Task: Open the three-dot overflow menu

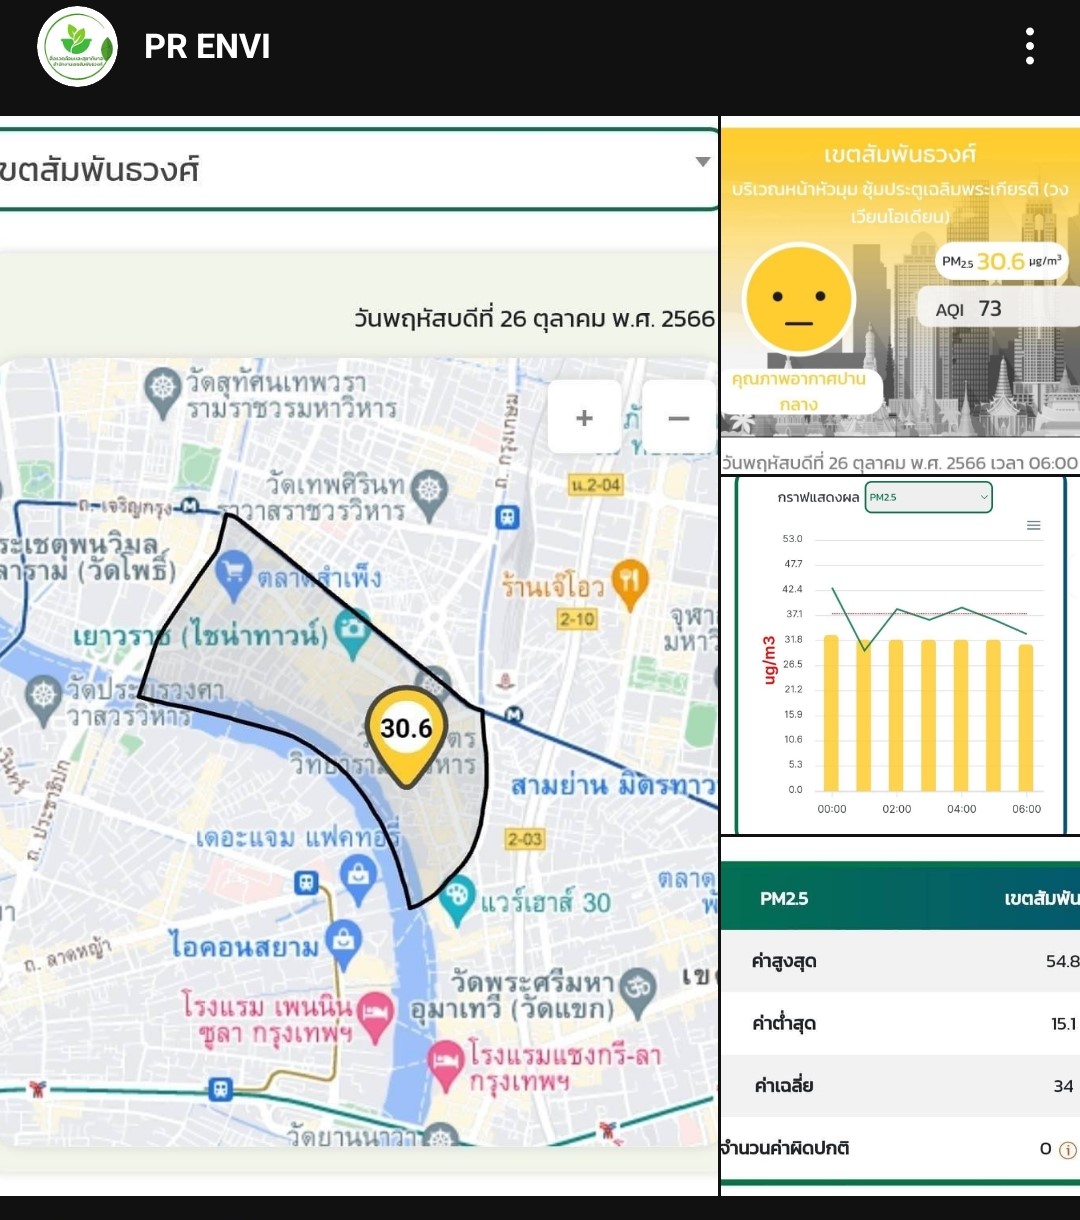Action: coord(1029,47)
